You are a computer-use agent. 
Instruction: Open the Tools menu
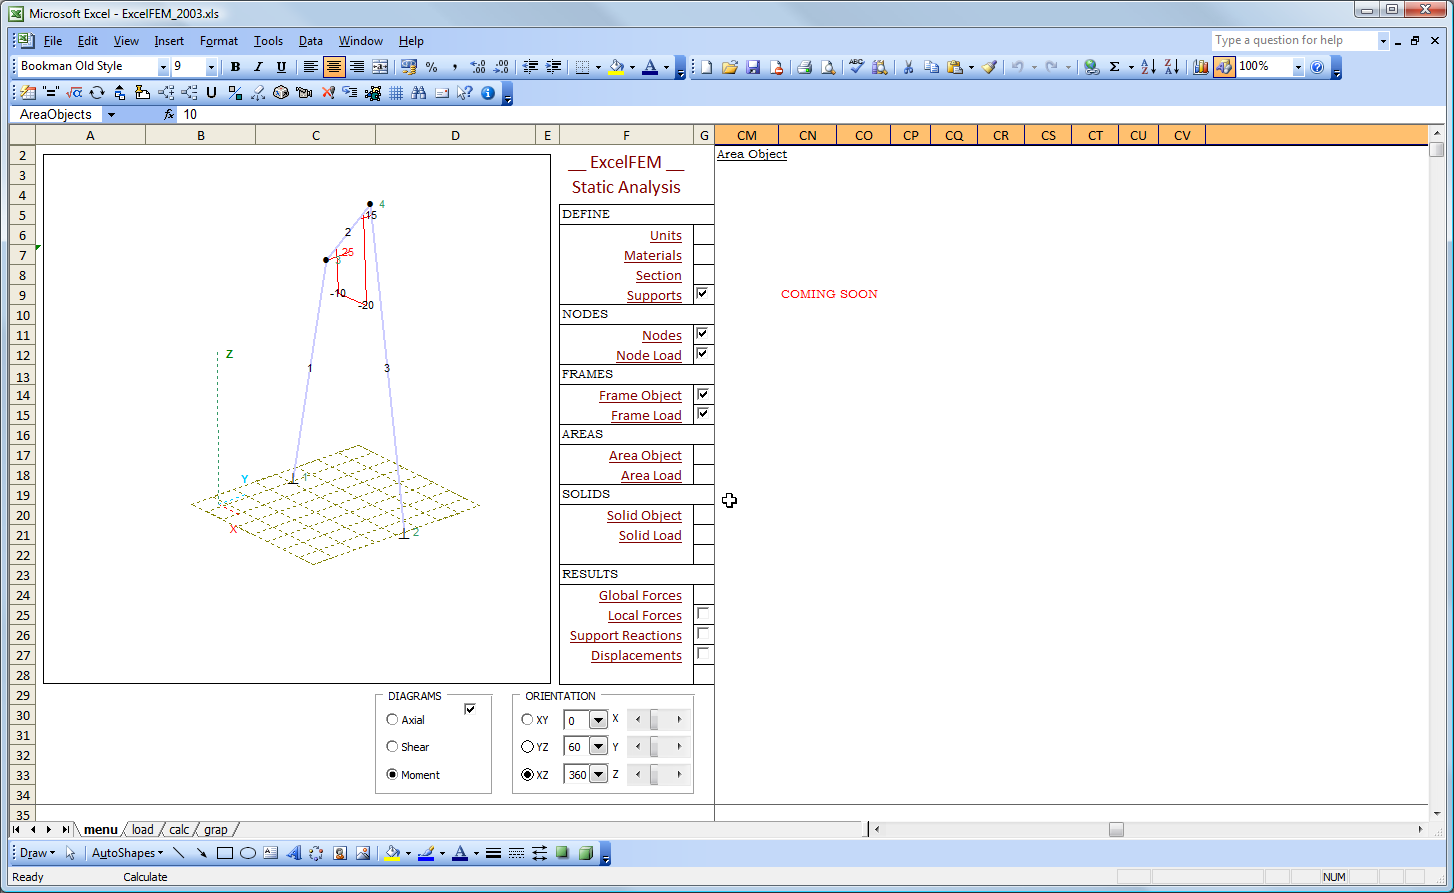point(268,41)
